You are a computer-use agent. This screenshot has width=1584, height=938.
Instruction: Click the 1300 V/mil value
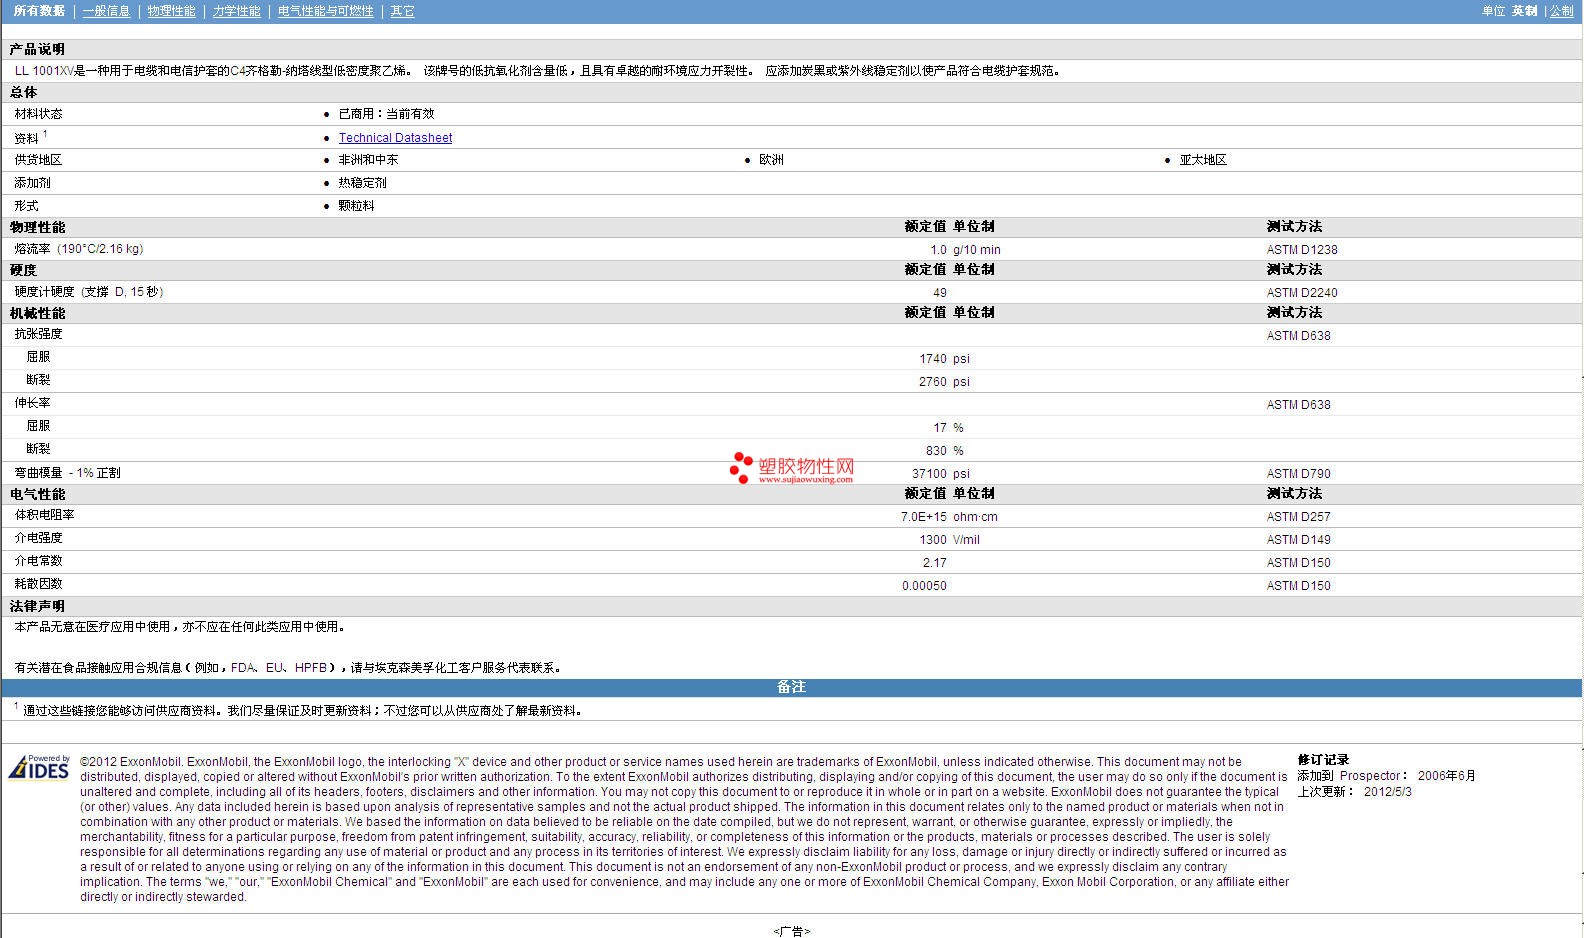point(949,540)
